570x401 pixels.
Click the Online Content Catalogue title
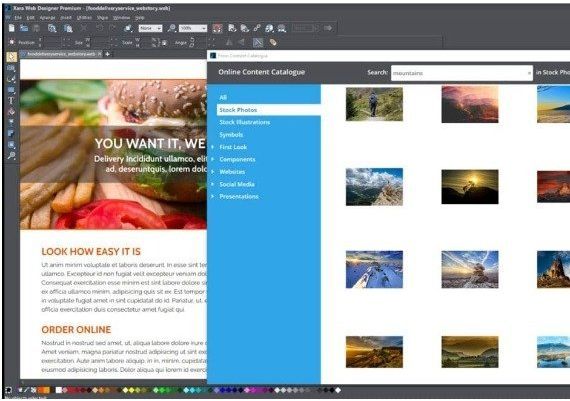pyautogui.click(x=261, y=72)
